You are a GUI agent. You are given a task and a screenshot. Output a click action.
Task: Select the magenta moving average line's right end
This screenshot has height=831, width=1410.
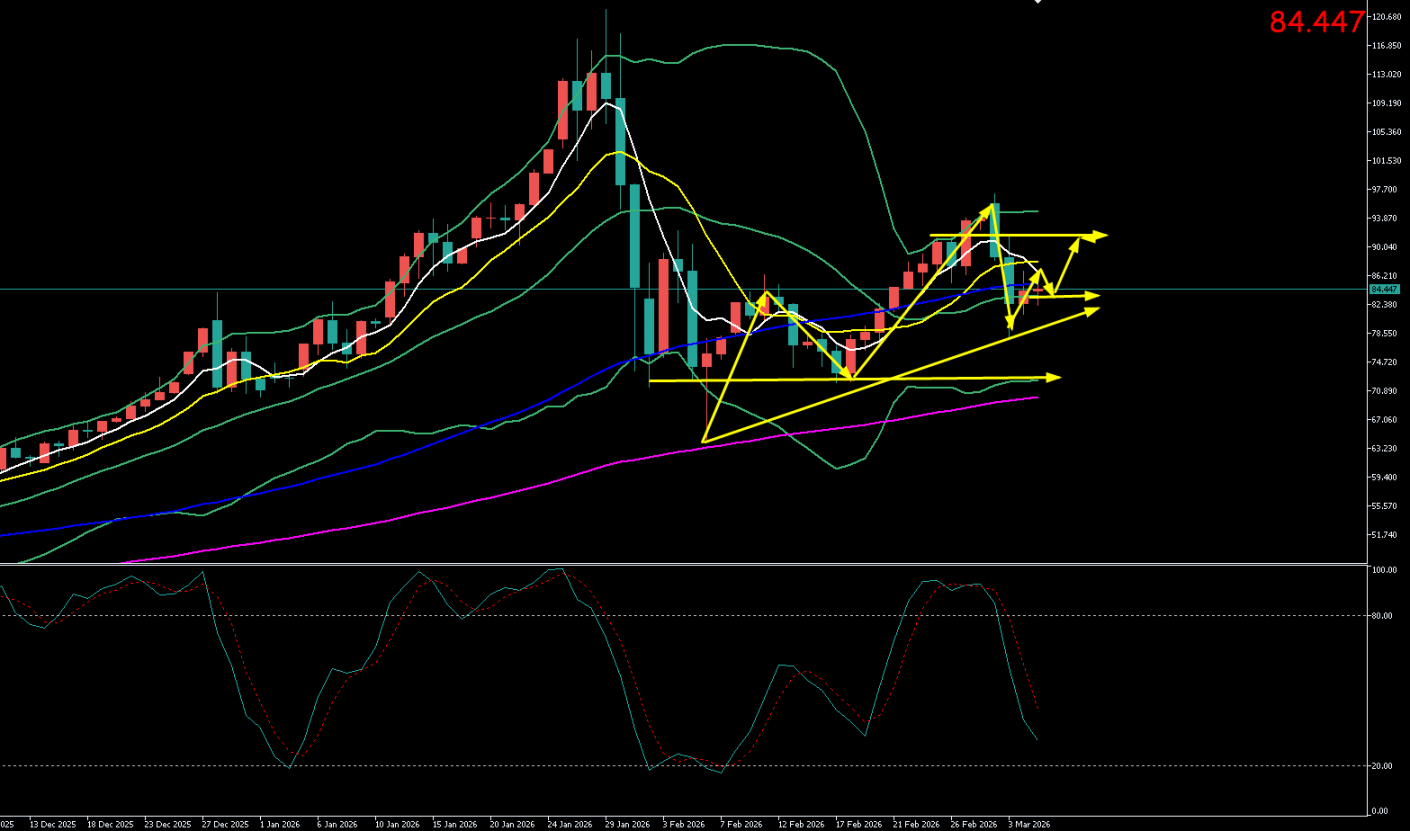(1036, 397)
